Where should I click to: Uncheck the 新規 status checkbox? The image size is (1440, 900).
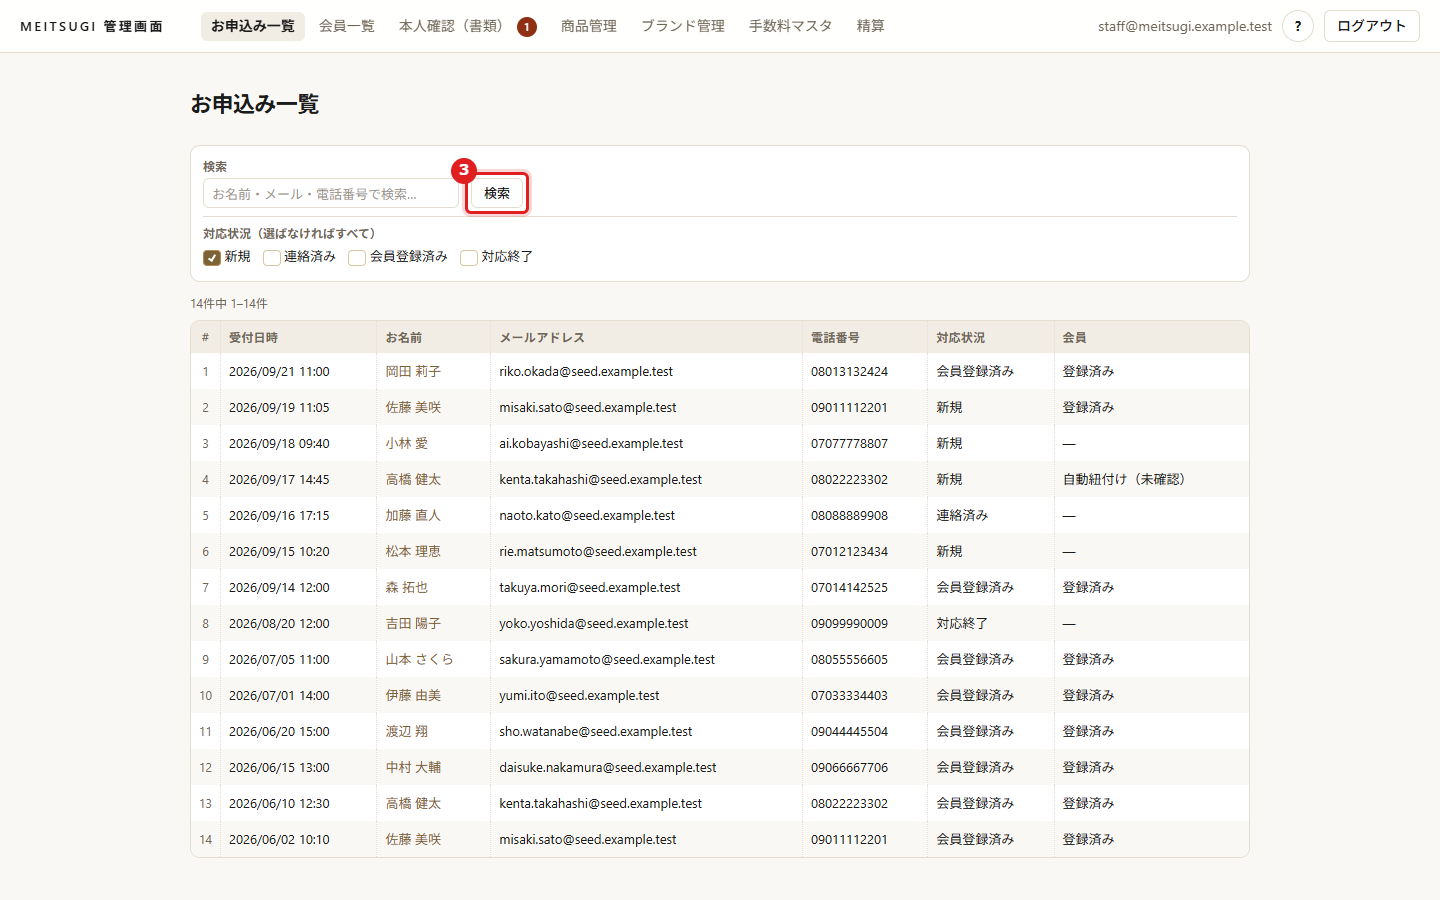[x=212, y=257]
